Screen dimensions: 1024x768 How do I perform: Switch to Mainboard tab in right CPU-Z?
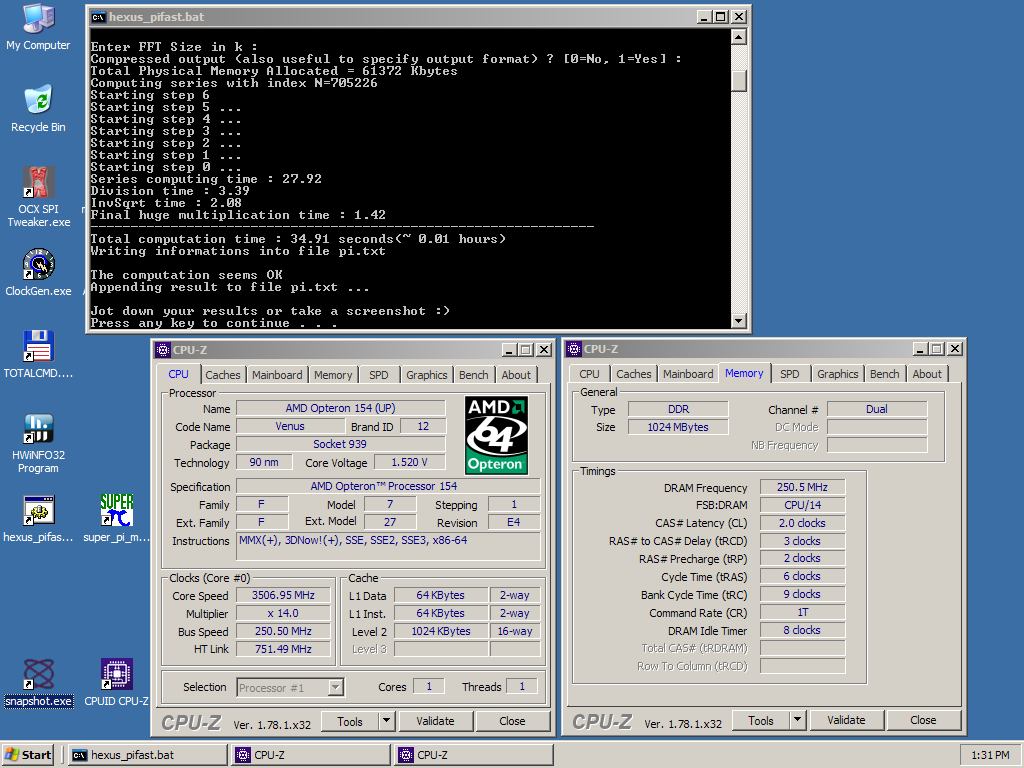688,374
